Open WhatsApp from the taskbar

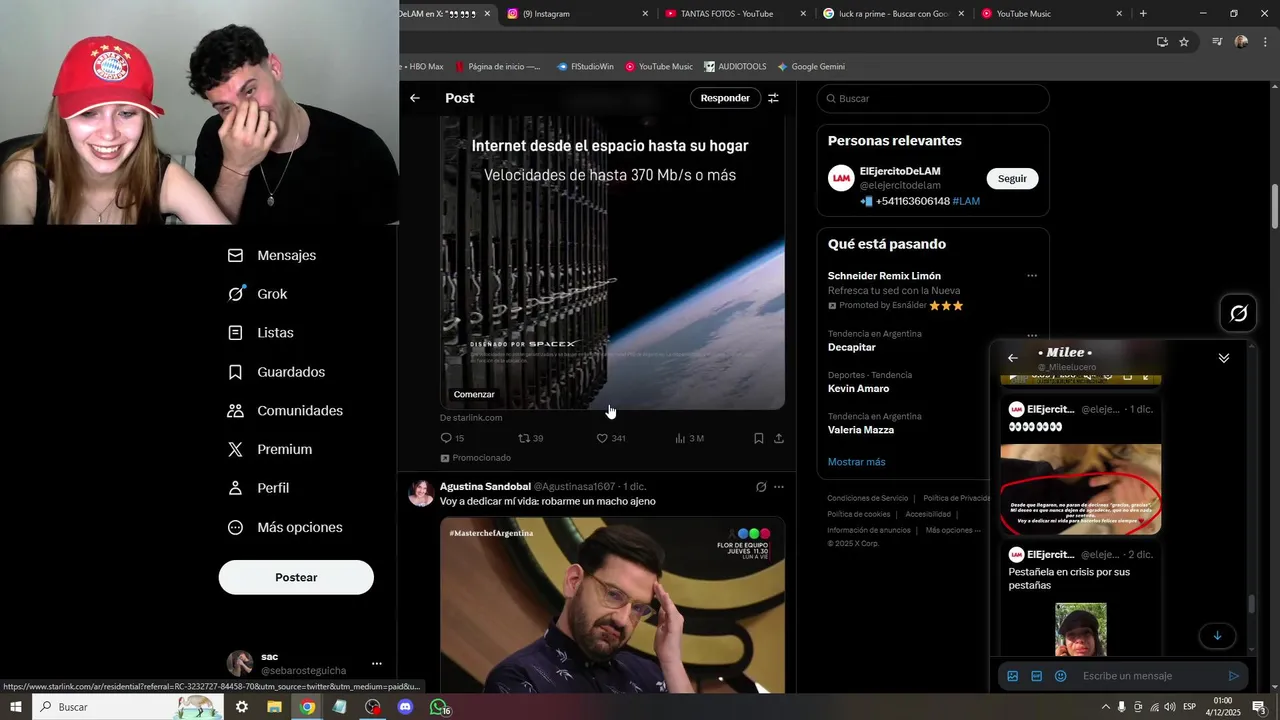point(438,707)
